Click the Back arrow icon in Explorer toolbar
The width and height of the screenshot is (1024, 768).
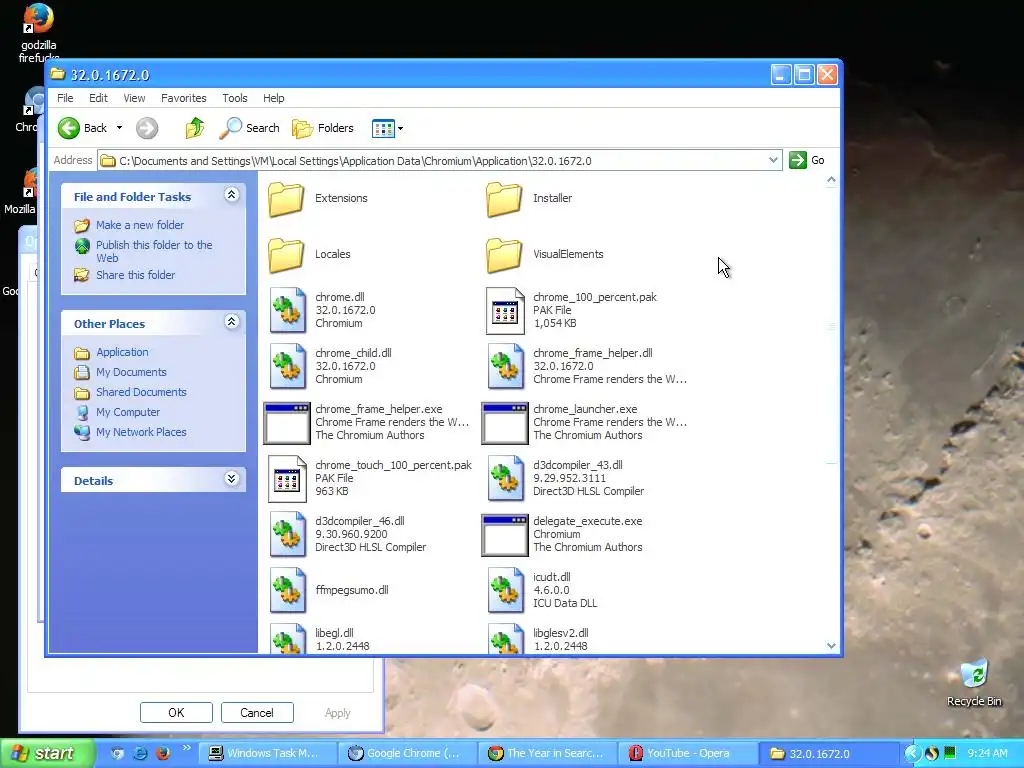tap(69, 128)
